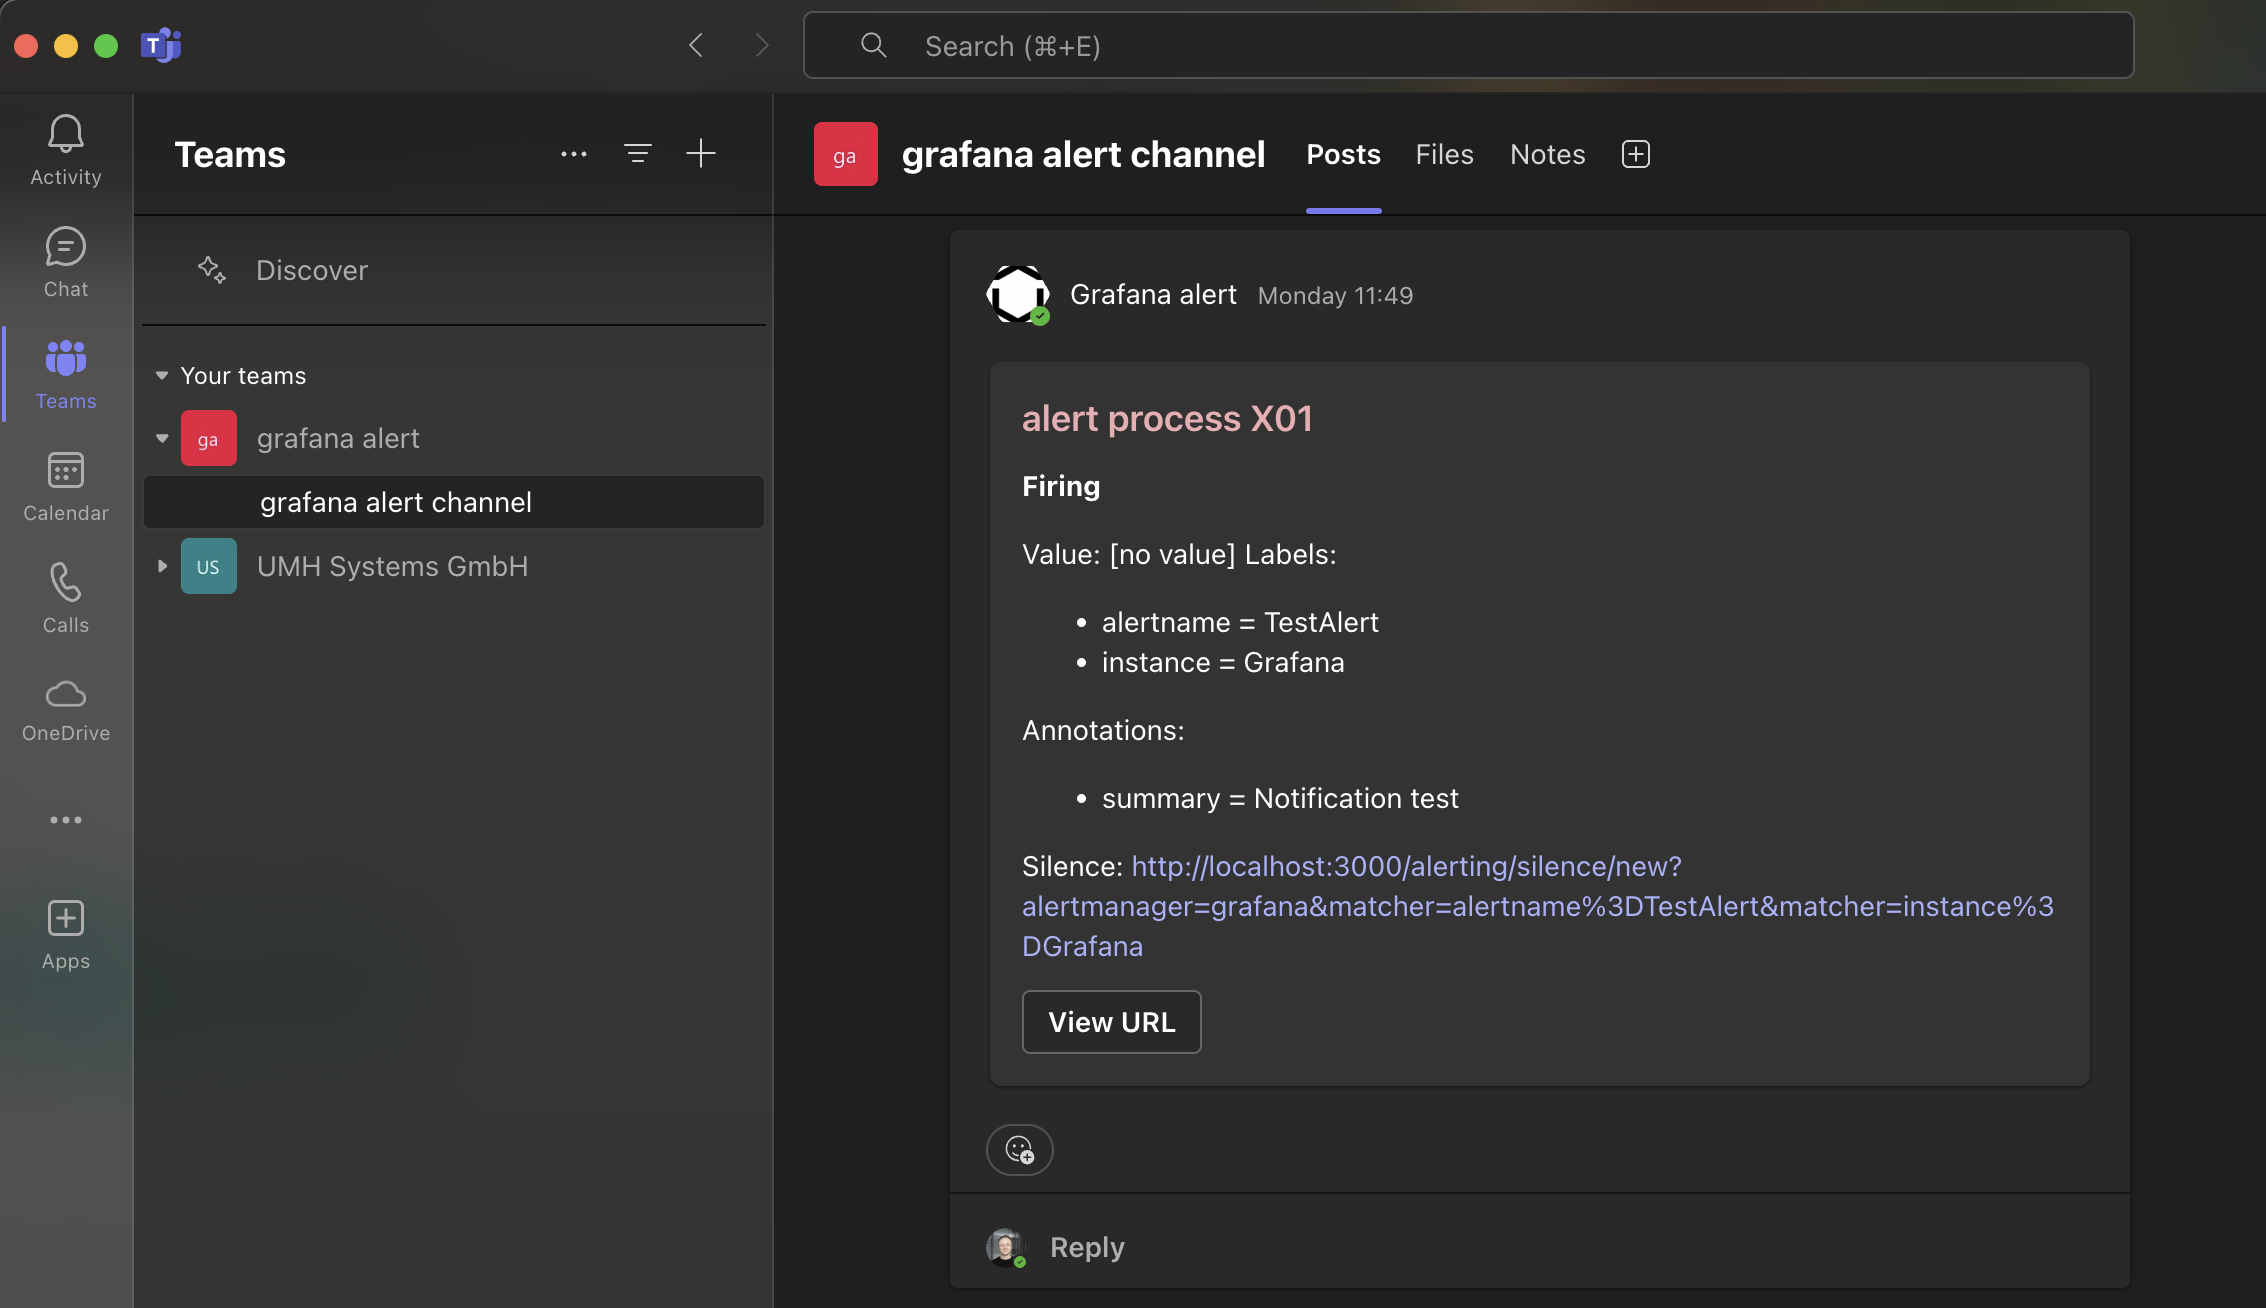This screenshot has height=1308, width=2266.
Task: Switch to the Files tab
Action: click(1444, 154)
